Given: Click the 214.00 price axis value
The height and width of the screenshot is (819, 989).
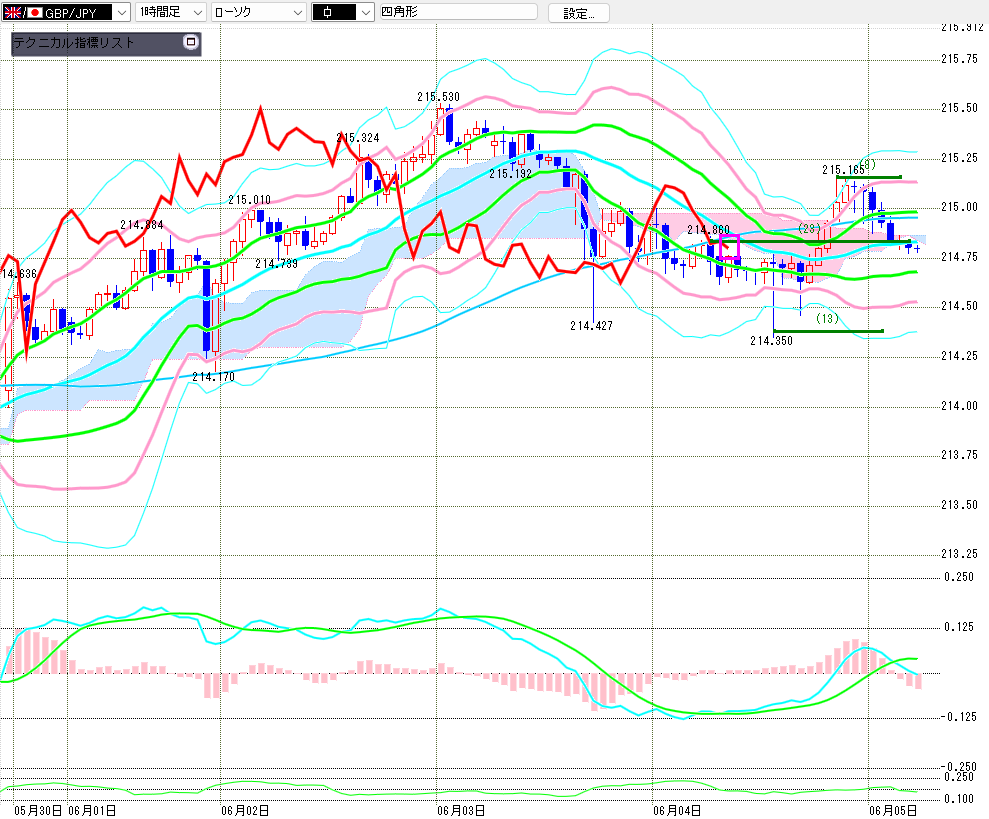Looking at the screenshot, I should coord(959,406).
